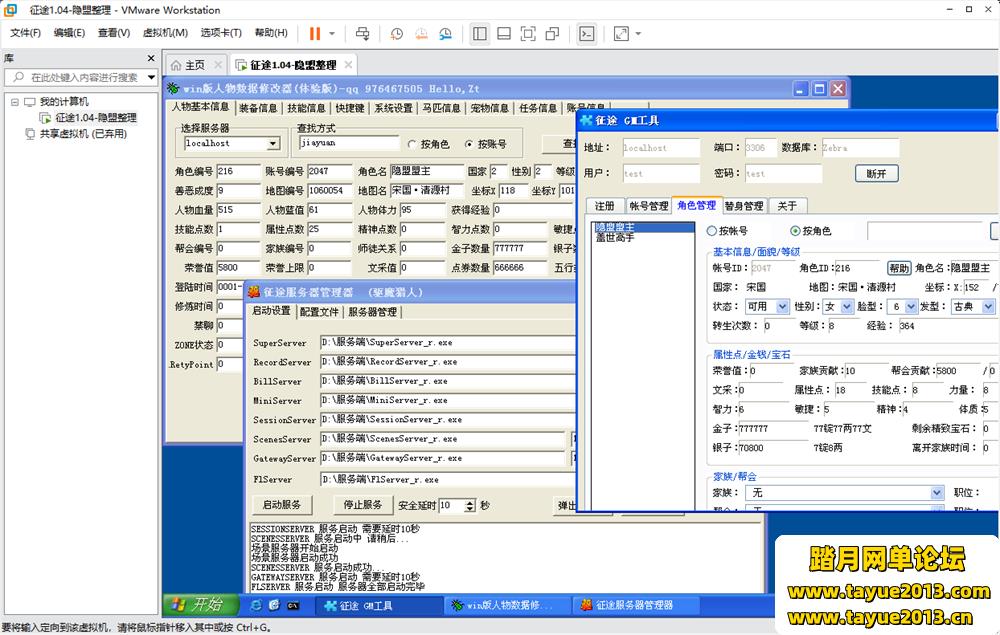Screen dimensions: 1000x635
Task: Select the 按角色 radio in data editor
Action: 412,145
